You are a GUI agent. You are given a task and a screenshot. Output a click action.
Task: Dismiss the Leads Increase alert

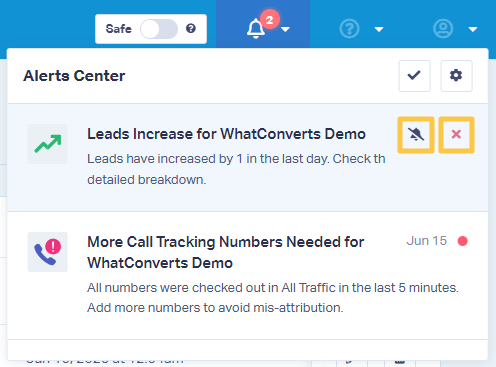[x=456, y=135]
